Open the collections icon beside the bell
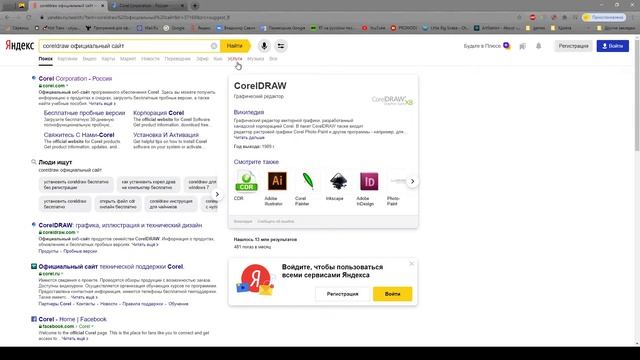The width and height of the screenshot is (640, 360). pos(522,46)
